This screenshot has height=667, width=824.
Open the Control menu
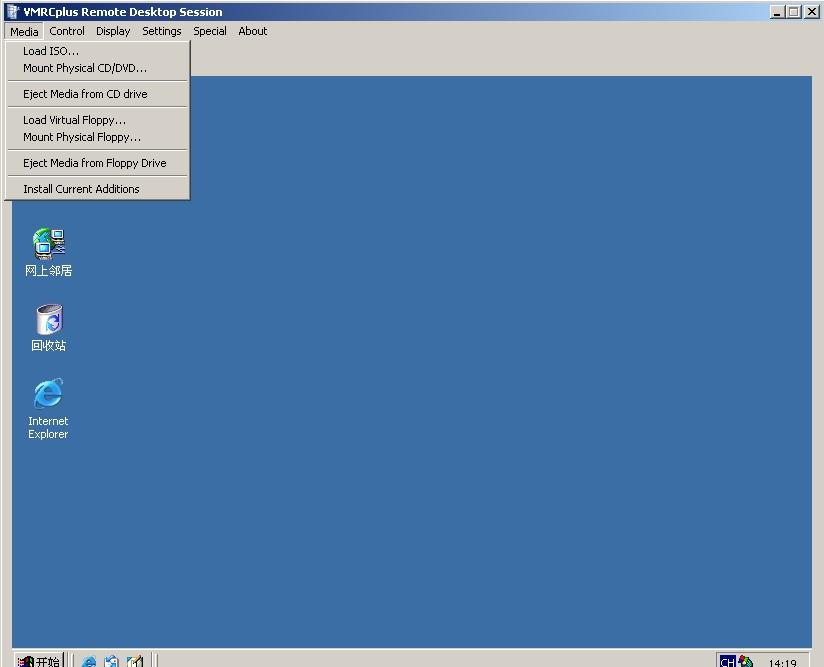click(x=67, y=31)
